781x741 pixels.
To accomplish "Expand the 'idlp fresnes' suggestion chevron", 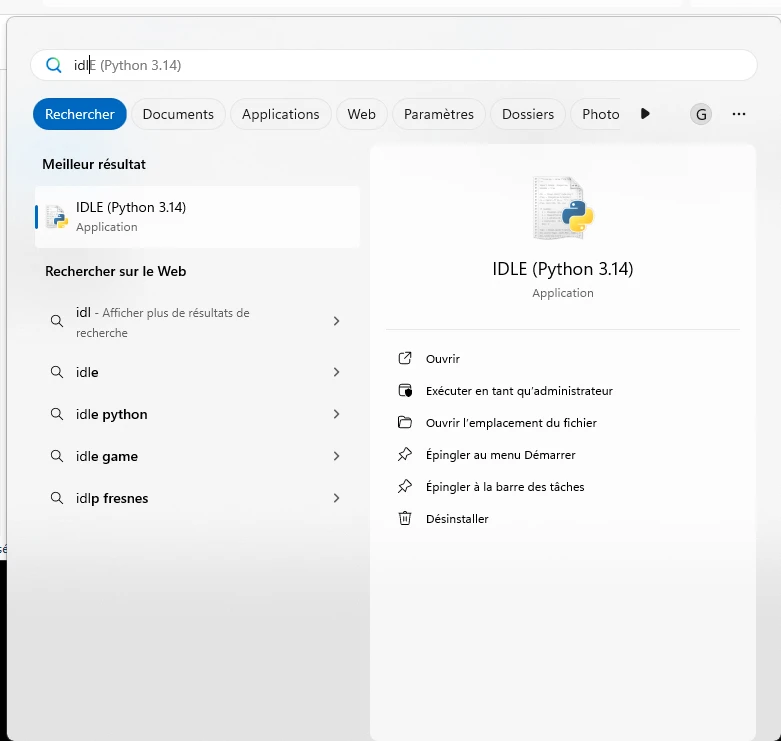I will click(336, 498).
